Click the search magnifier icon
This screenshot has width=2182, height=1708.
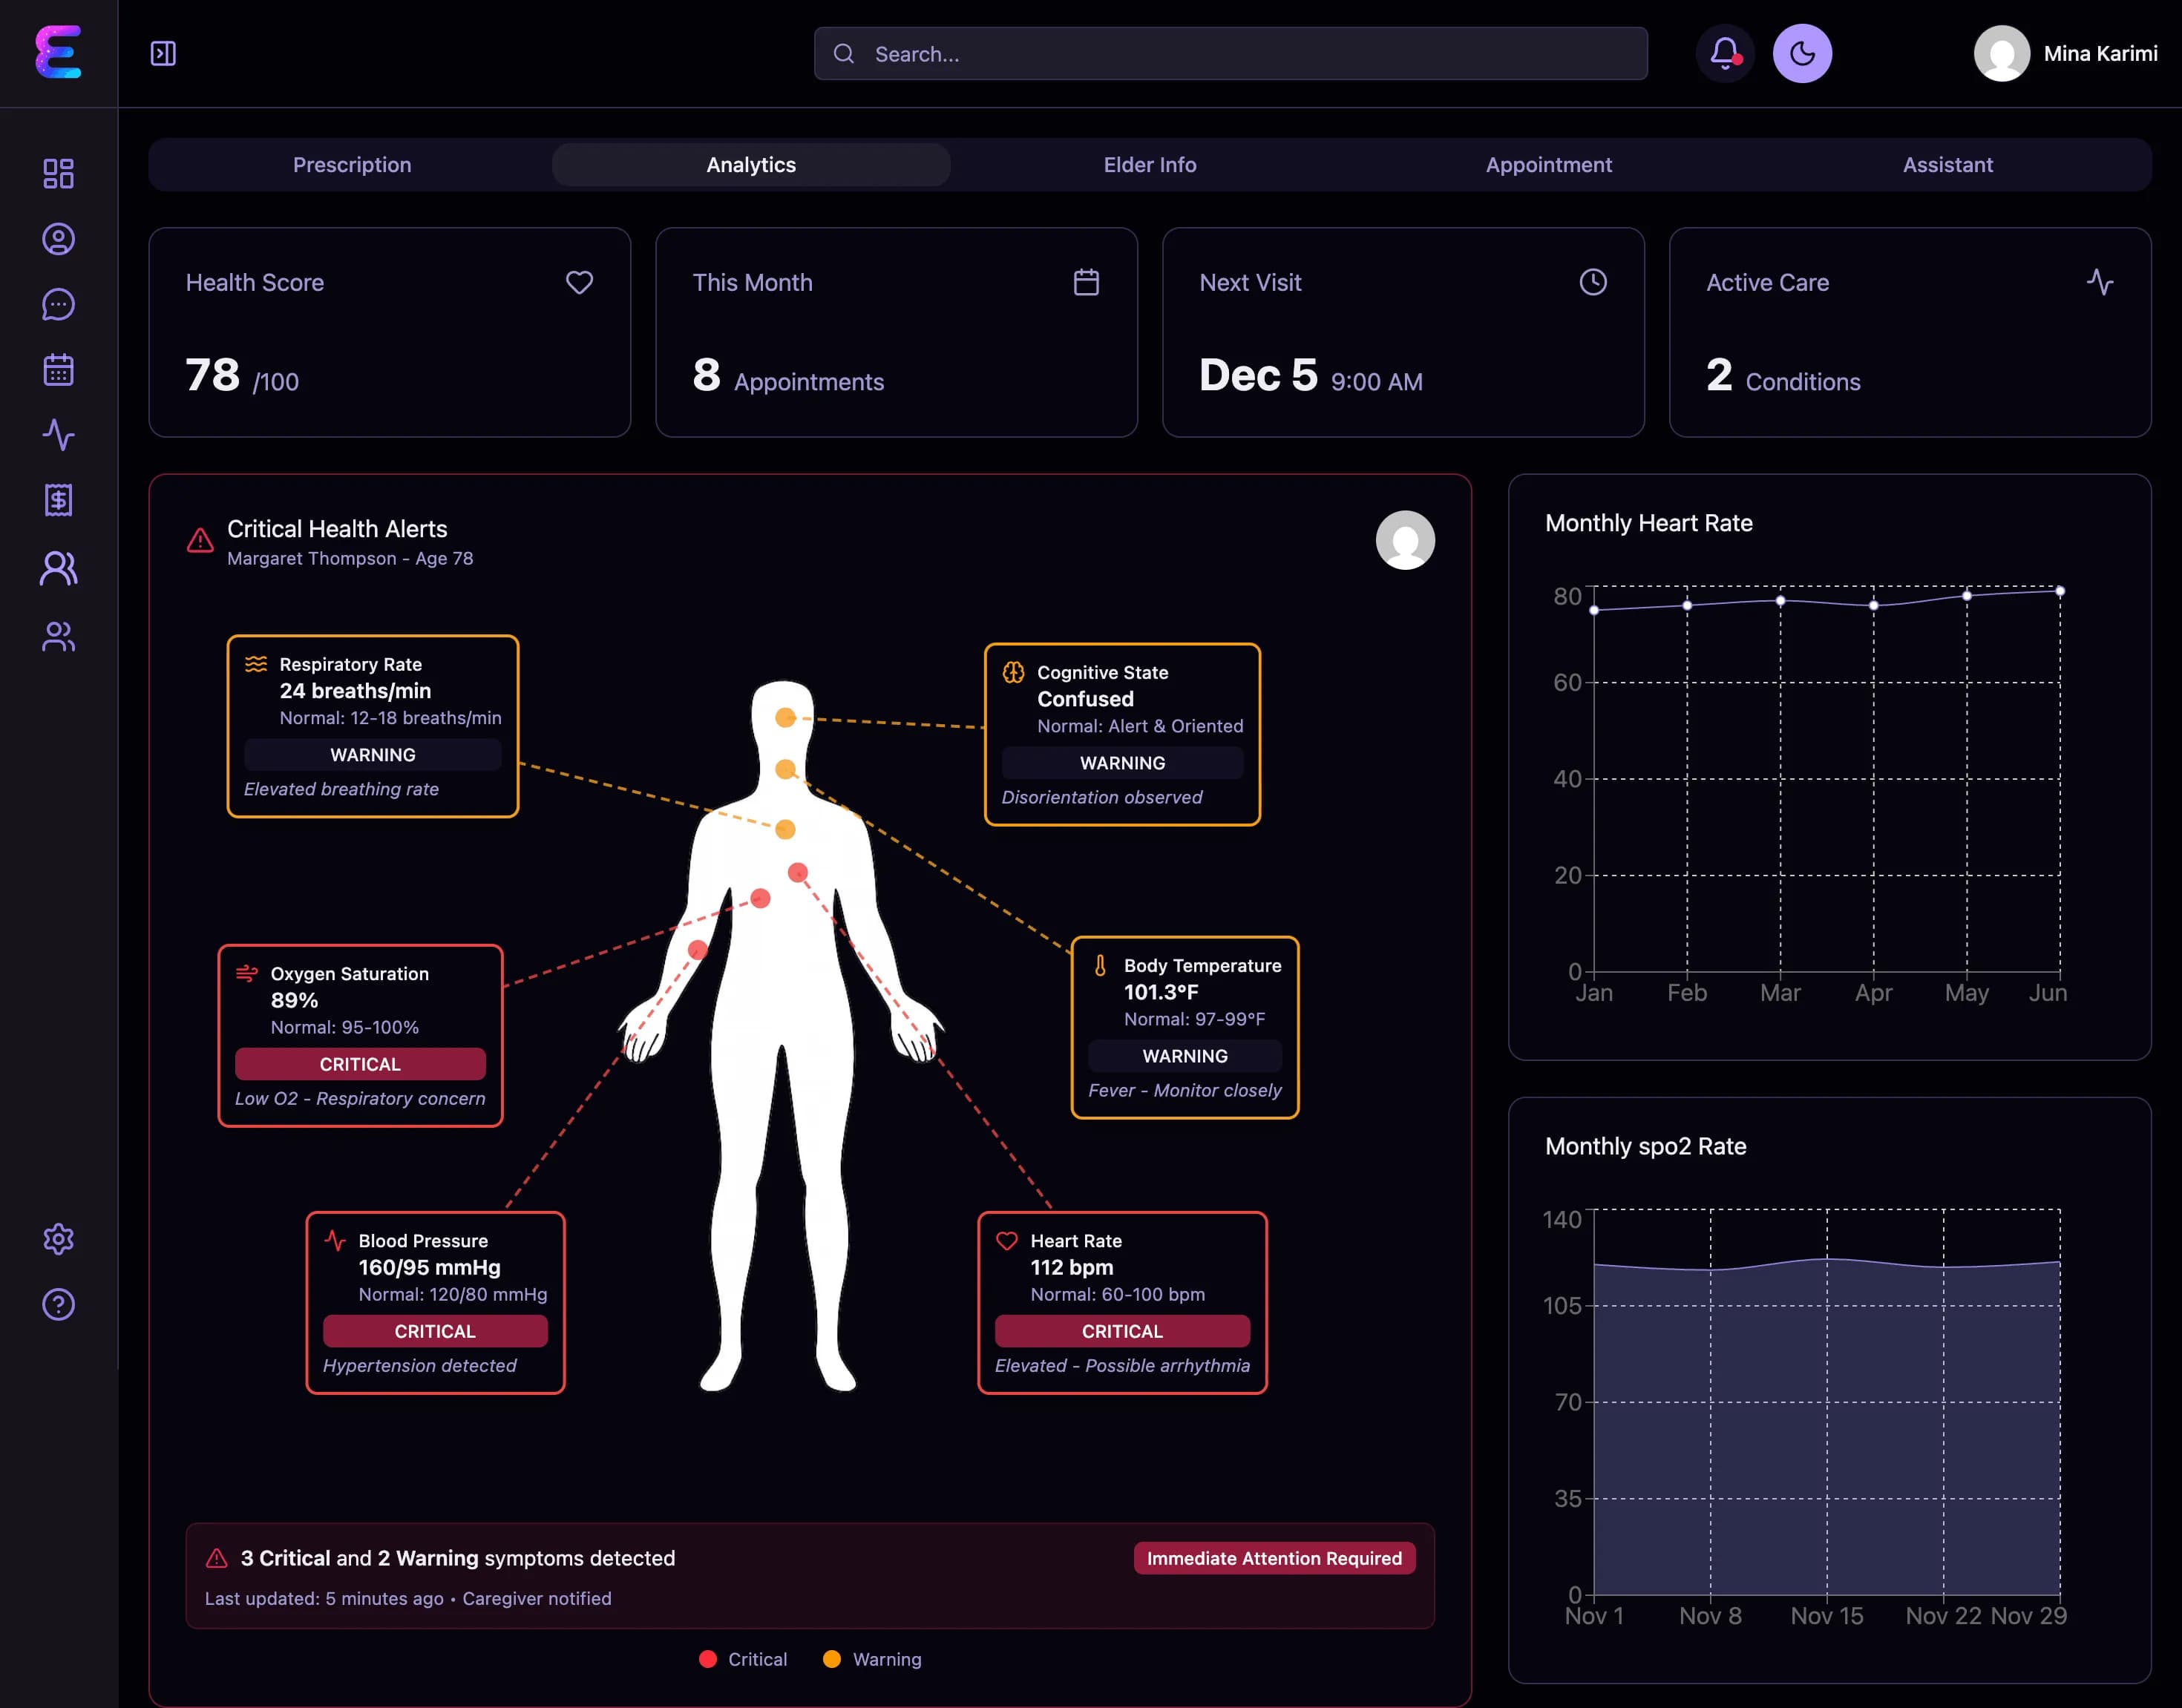[x=844, y=53]
